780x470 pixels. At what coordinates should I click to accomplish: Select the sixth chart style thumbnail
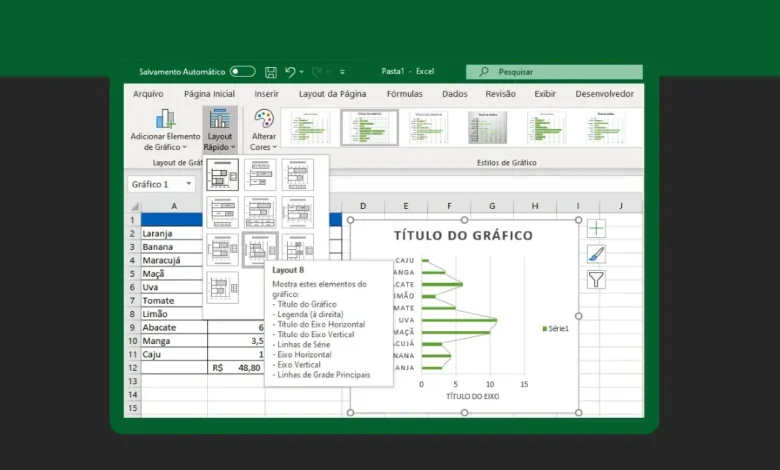(605, 128)
